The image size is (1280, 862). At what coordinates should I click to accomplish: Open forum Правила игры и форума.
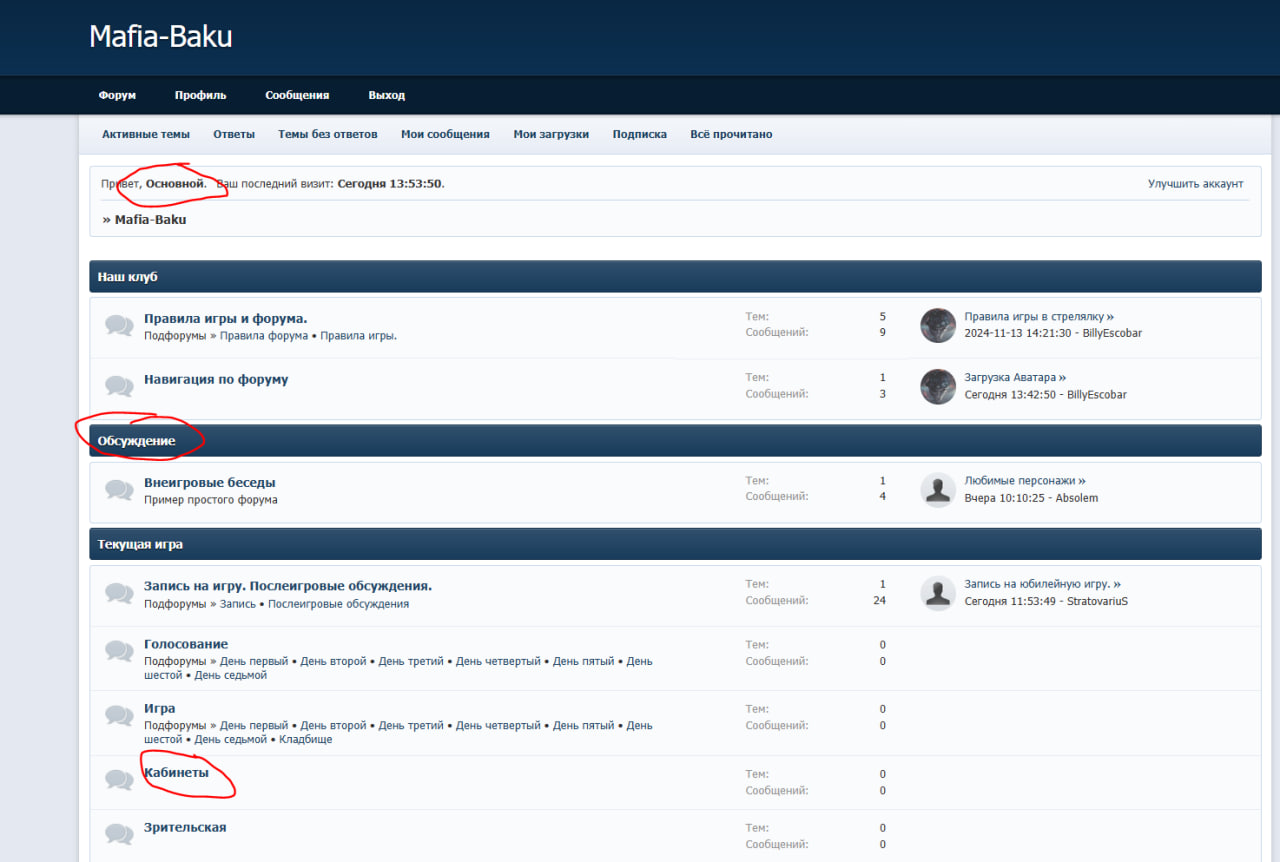226,319
